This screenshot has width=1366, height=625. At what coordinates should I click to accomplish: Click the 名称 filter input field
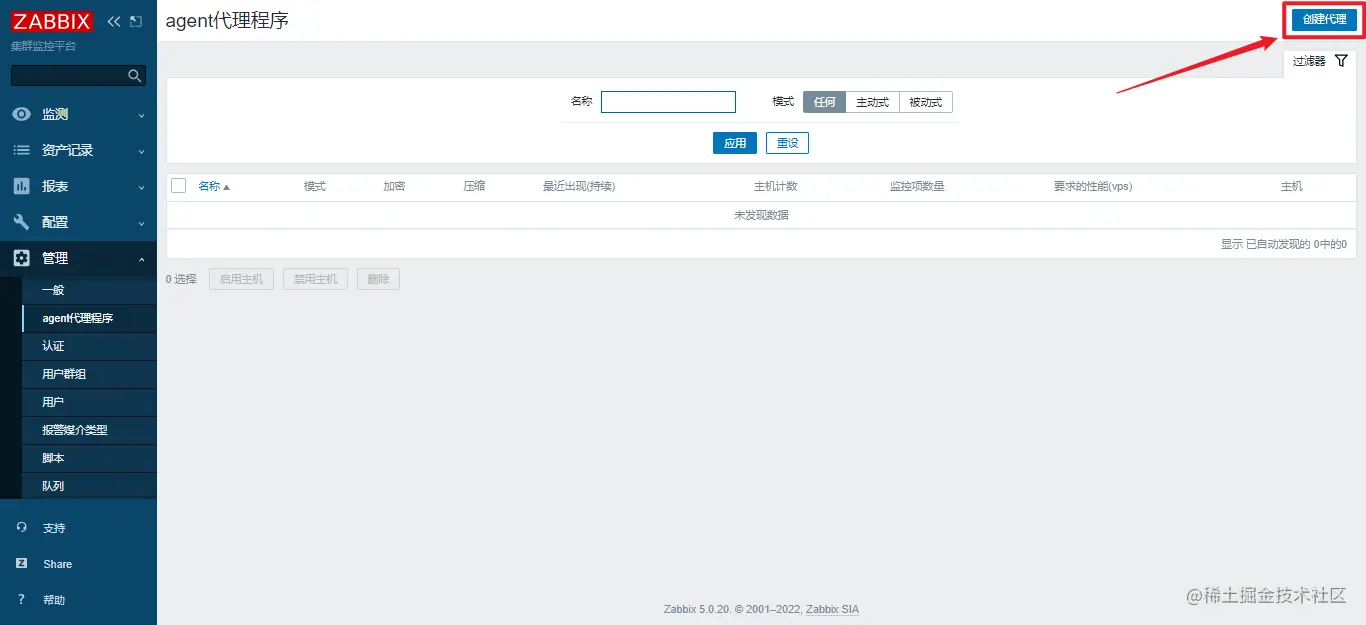tap(668, 102)
